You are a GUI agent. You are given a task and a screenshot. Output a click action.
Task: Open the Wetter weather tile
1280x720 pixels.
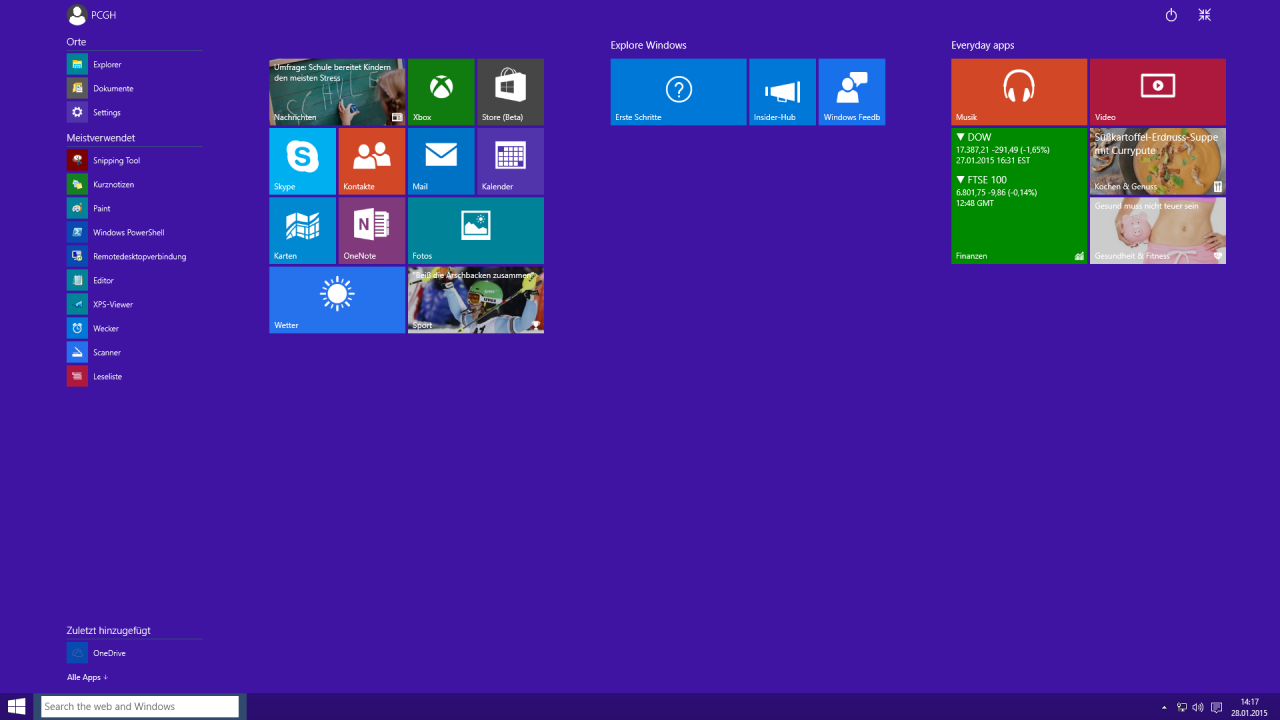337,299
